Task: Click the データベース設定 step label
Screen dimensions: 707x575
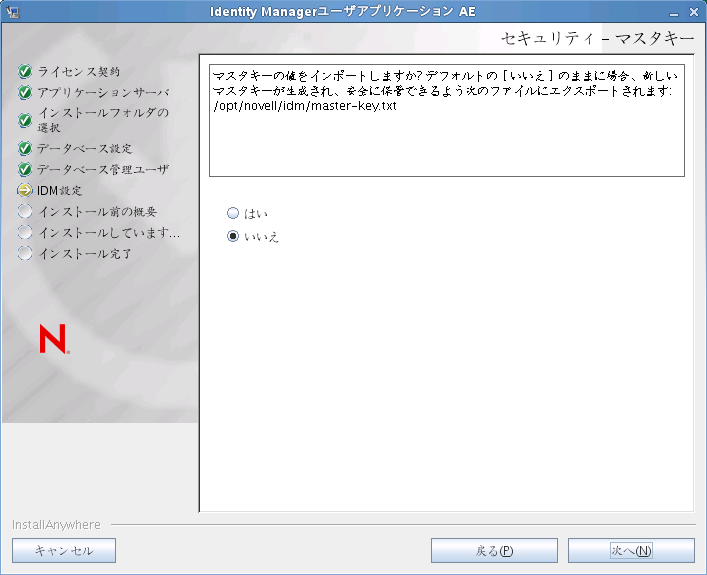Action: [84, 148]
